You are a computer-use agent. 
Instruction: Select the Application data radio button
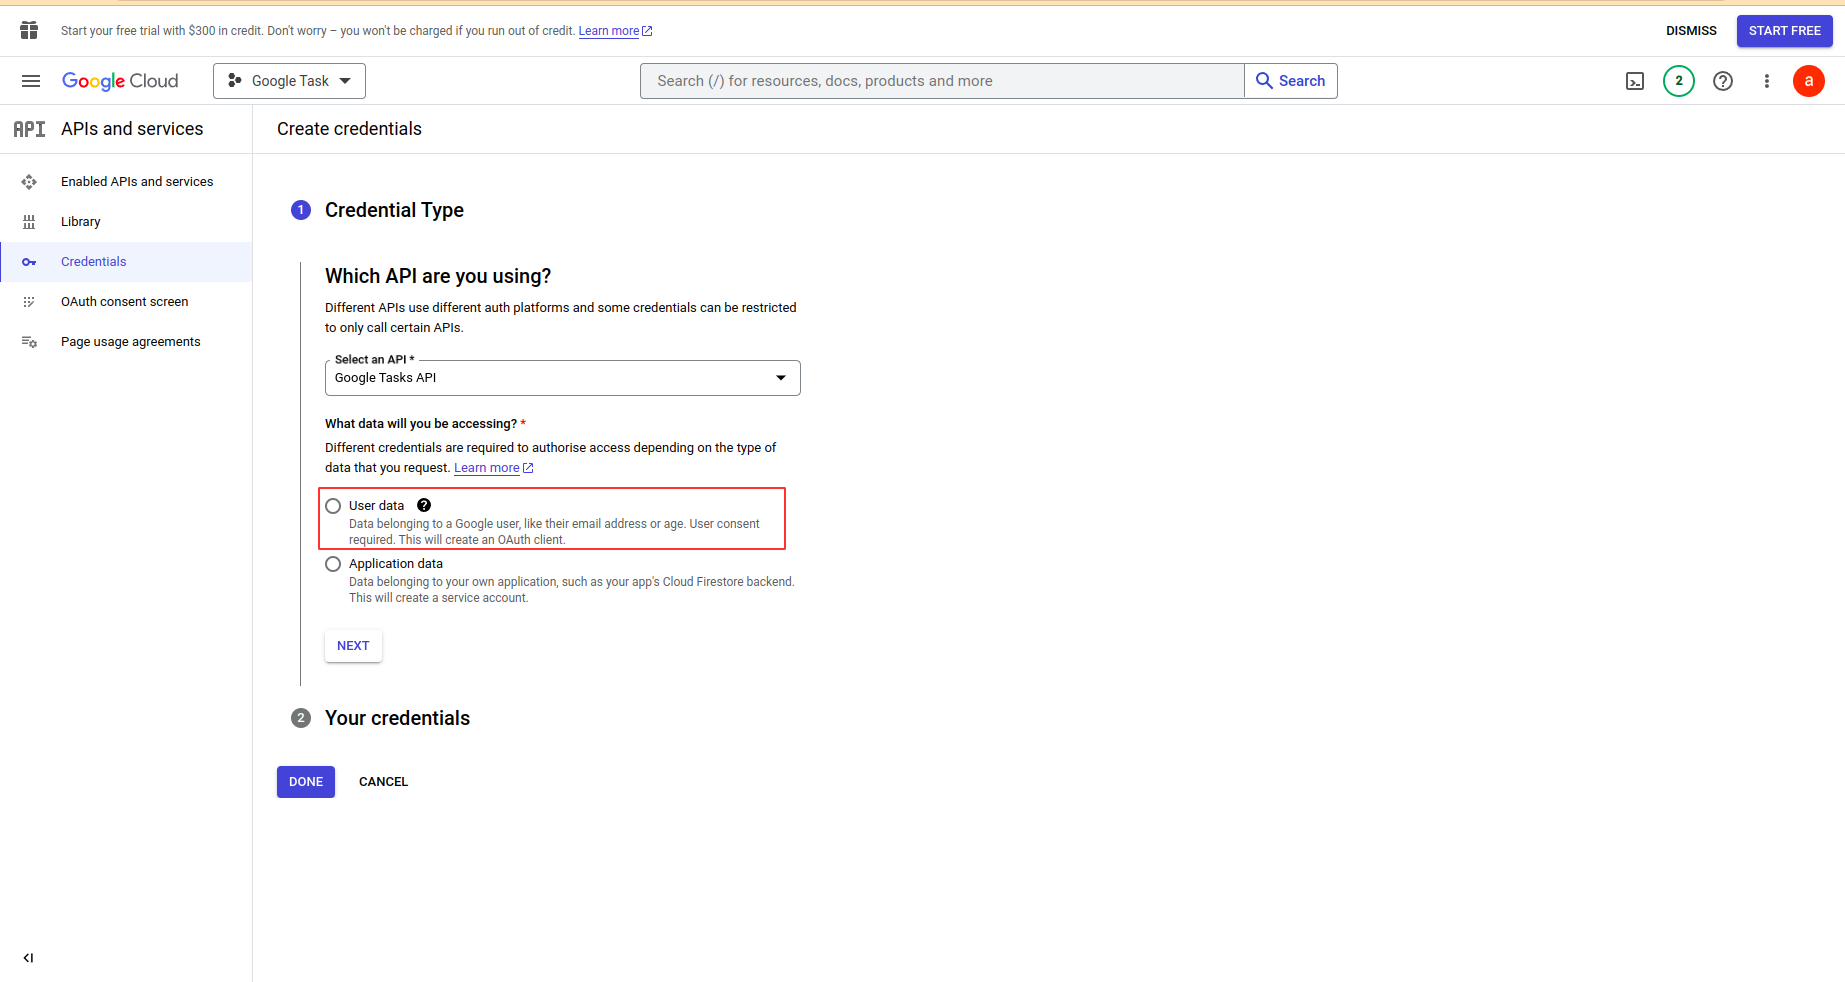click(333, 564)
